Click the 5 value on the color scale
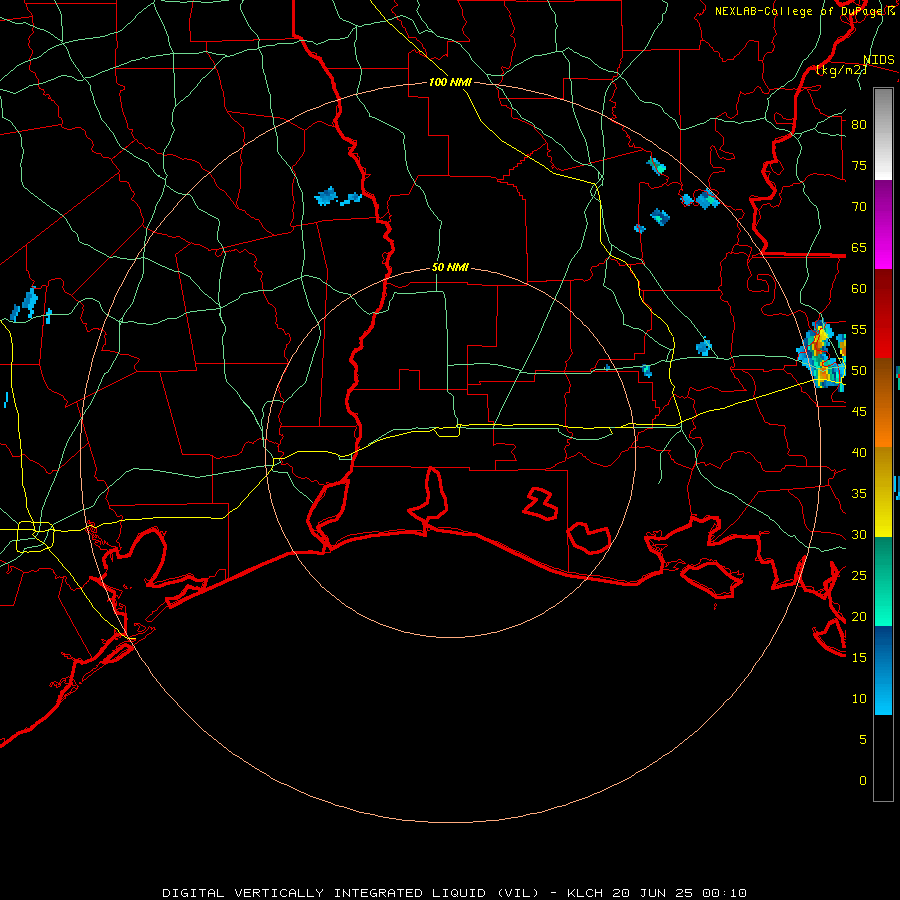Screen dimensions: 900x900 pyautogui.click(x=863, y=740)
